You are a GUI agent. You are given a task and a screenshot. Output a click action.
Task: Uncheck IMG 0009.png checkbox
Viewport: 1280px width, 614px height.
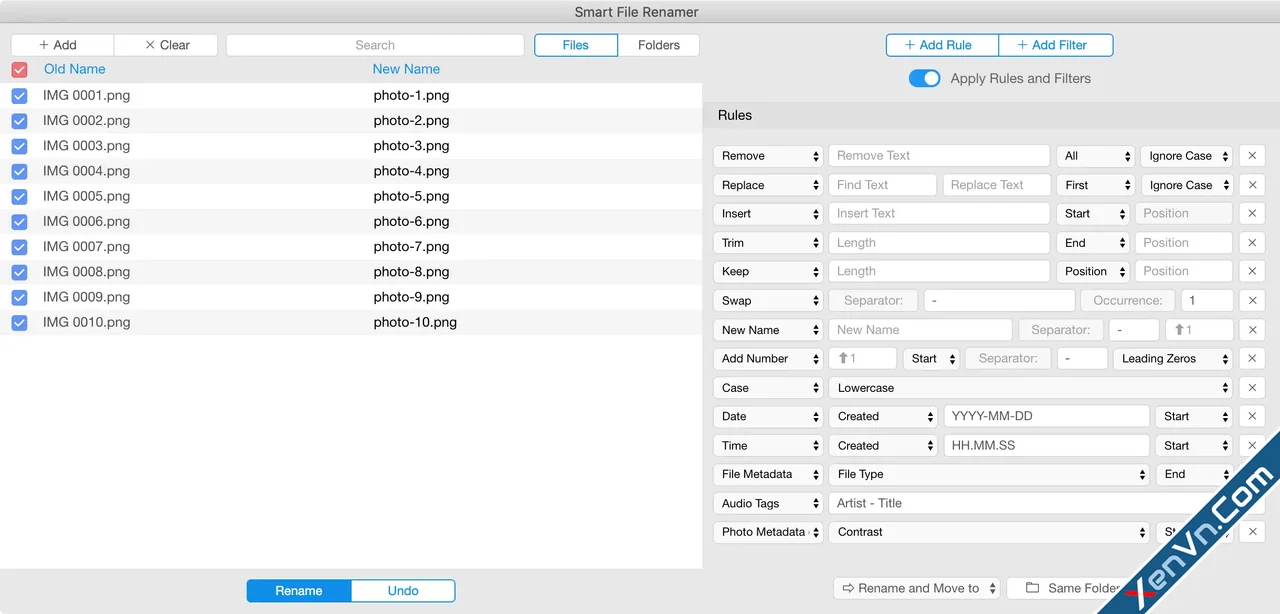[19, 297]
